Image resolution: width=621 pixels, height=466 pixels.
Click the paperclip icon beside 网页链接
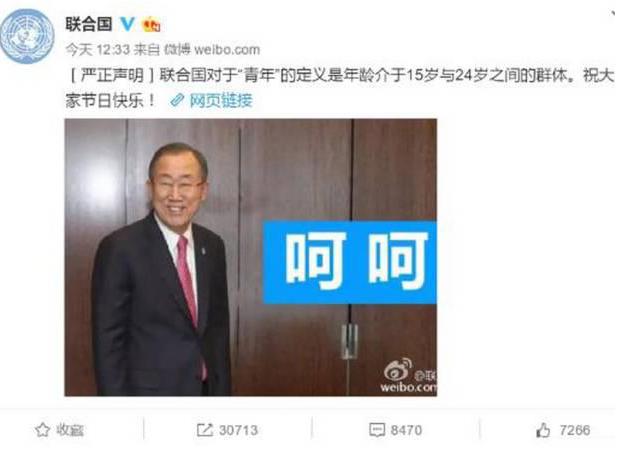pyautogui.click(x=177, y=101)
